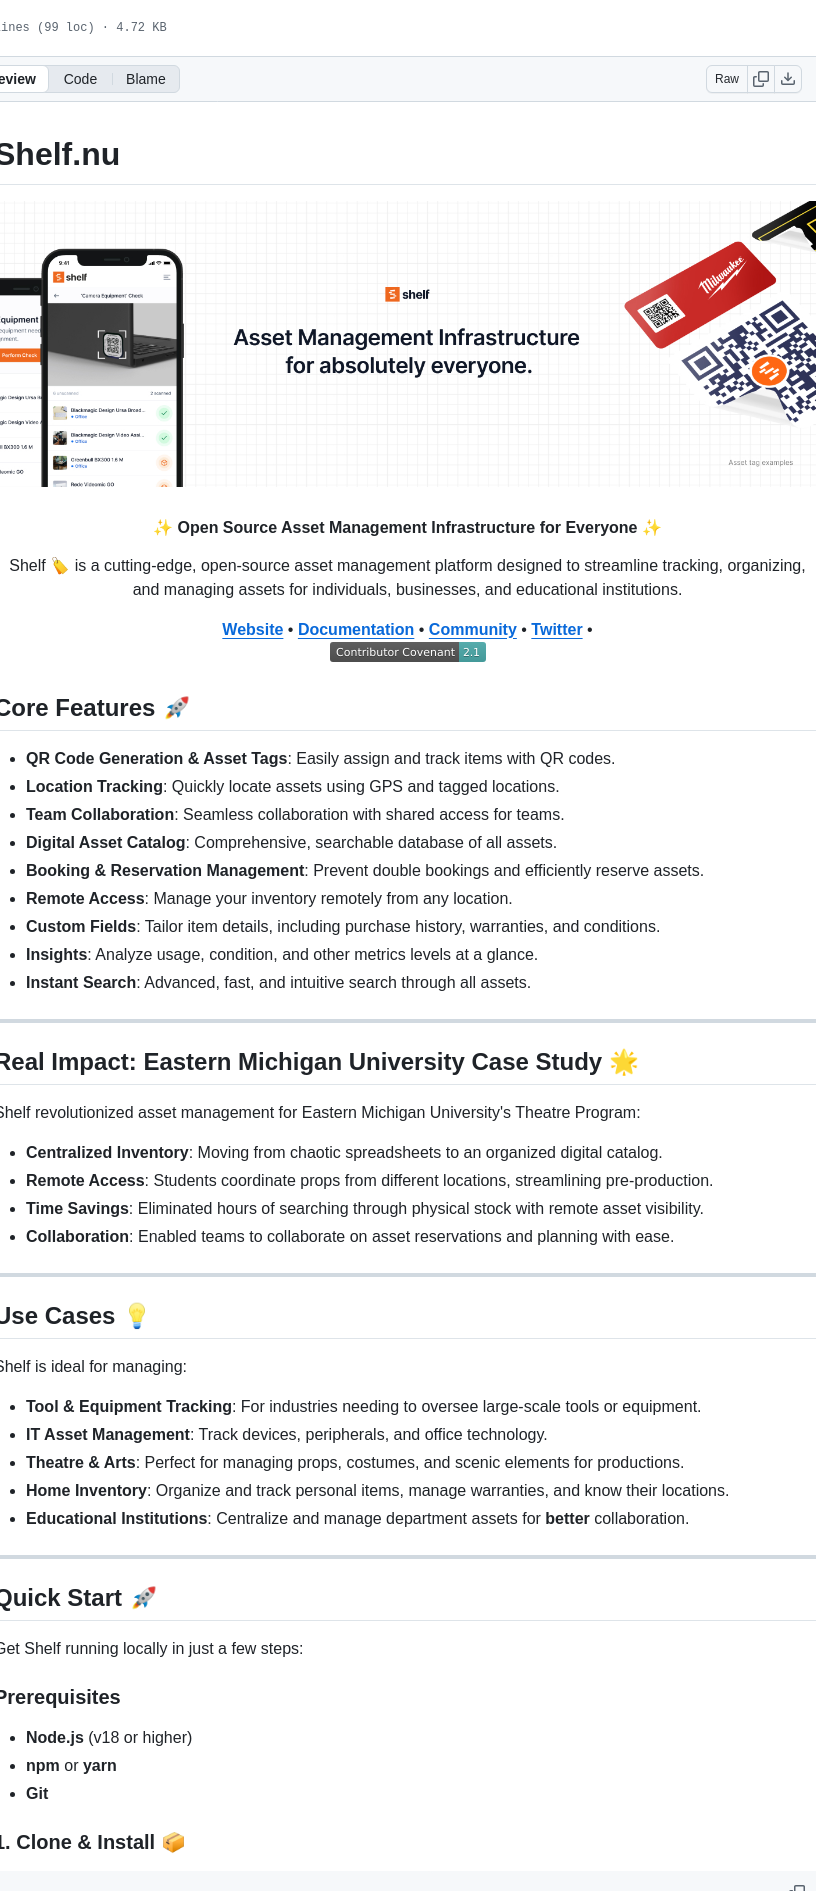The height and width of the screenshot is (1891, 816).
Task: Click the lightbulb emoji beside Use Cases
Action: coord(137,1316)
